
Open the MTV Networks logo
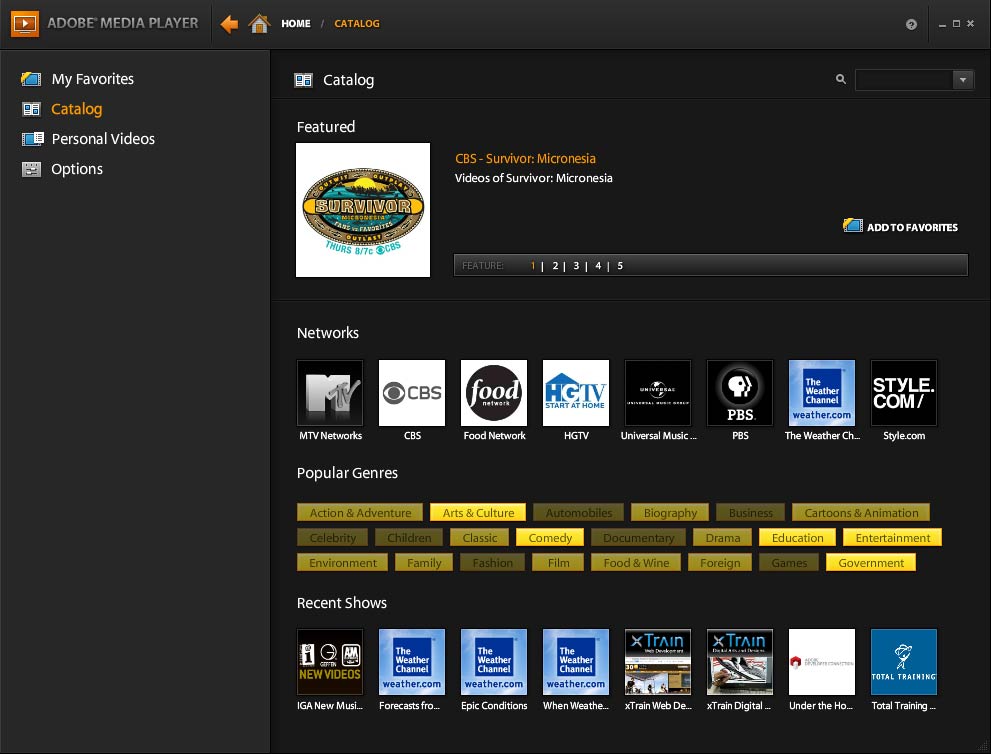[x=330, y=392]
